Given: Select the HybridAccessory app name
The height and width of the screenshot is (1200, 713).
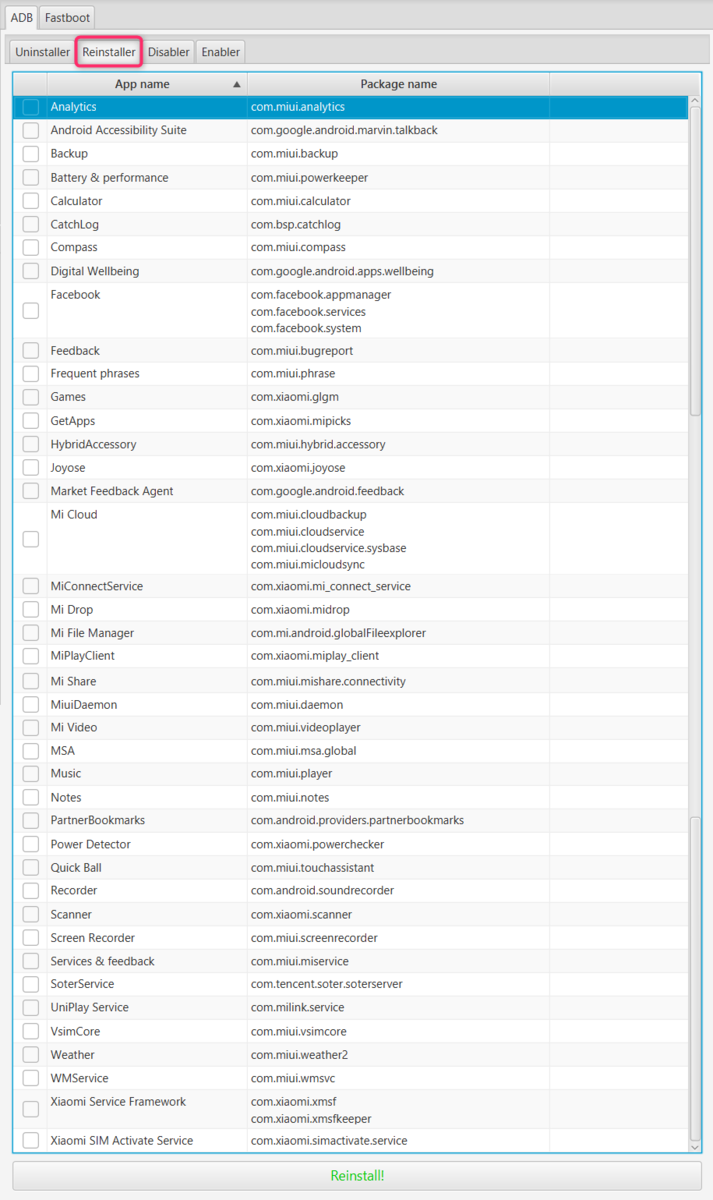Looking at the screenshot, I should coord(94,444).
